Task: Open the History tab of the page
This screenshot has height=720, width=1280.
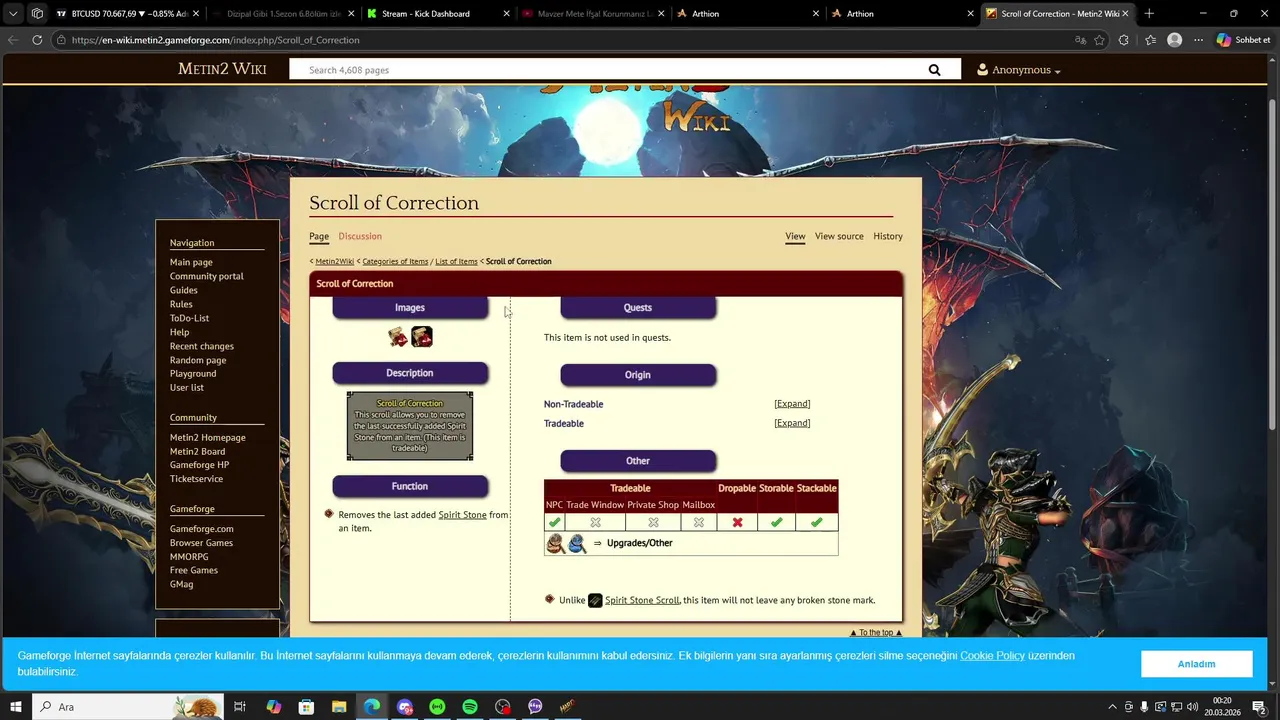Action: (x=888, y=236)
